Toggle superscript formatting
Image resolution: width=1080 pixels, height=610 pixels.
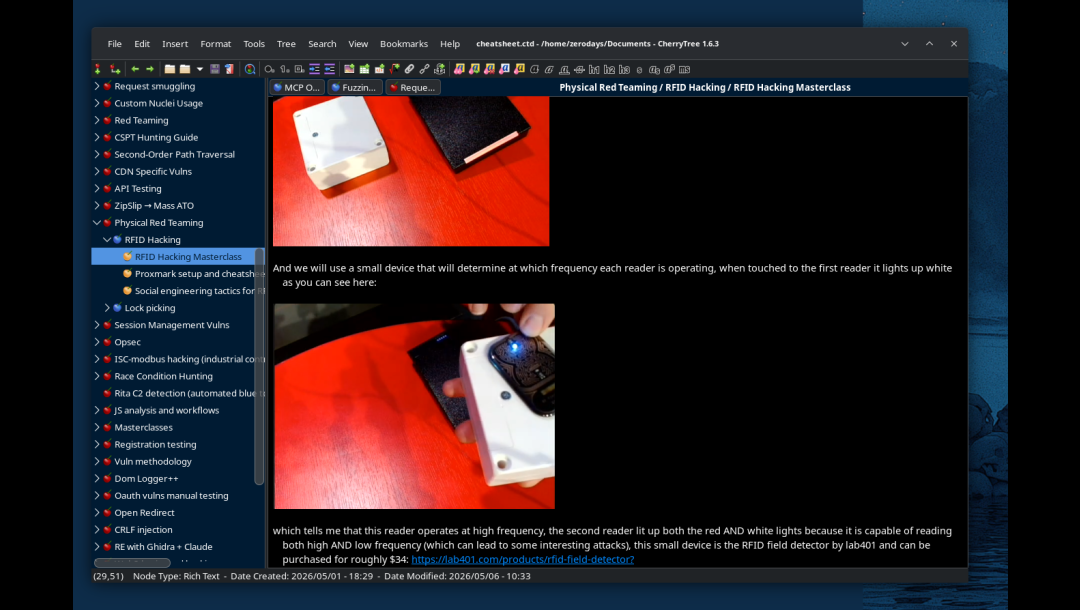(669, 69)
